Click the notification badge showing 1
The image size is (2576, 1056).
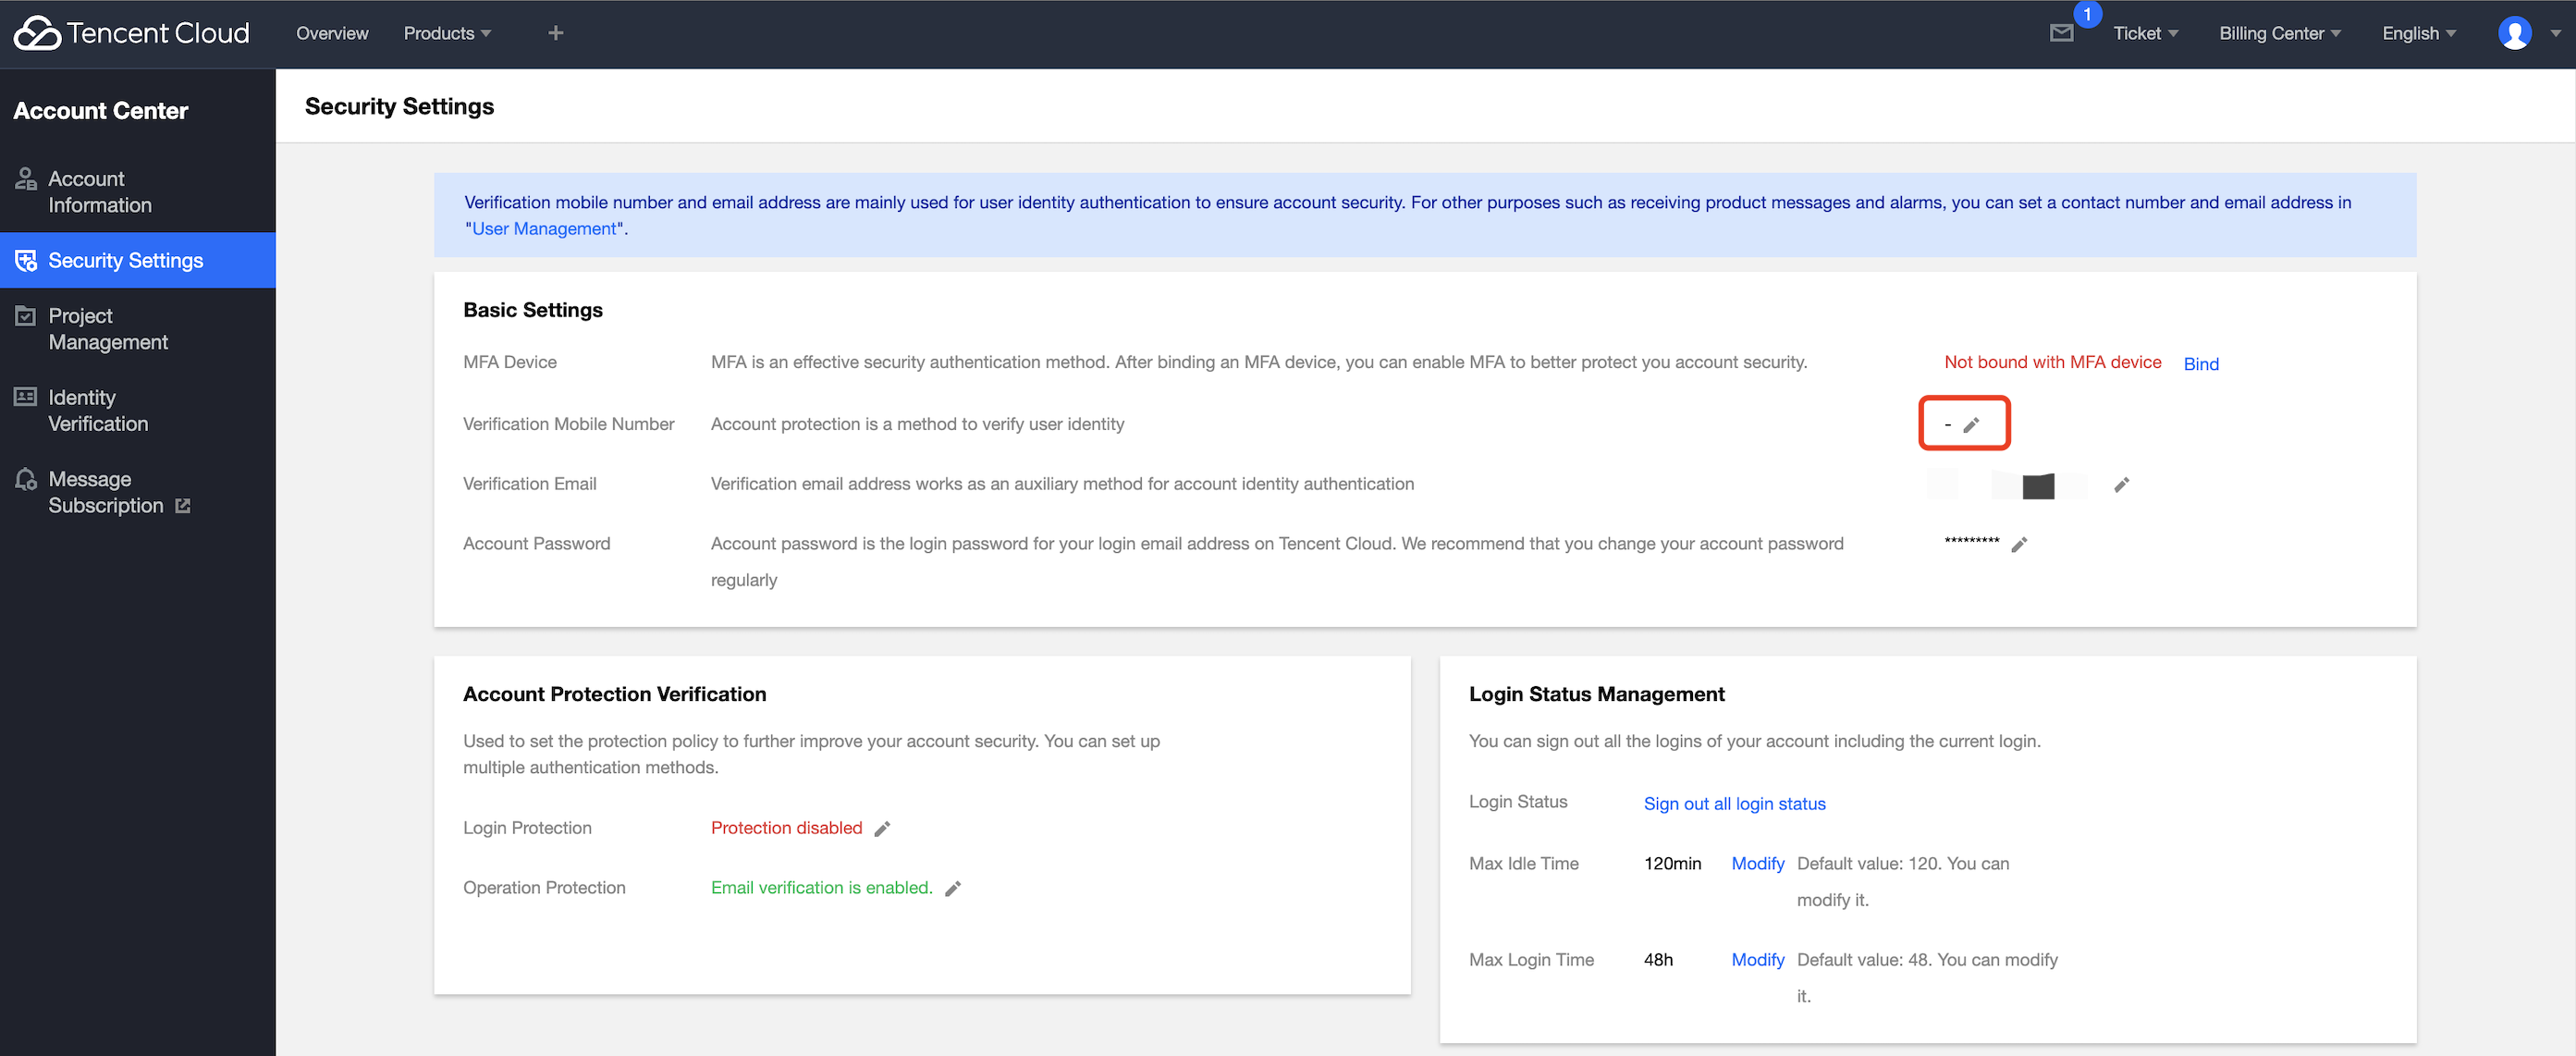(x=2087, y=14)
